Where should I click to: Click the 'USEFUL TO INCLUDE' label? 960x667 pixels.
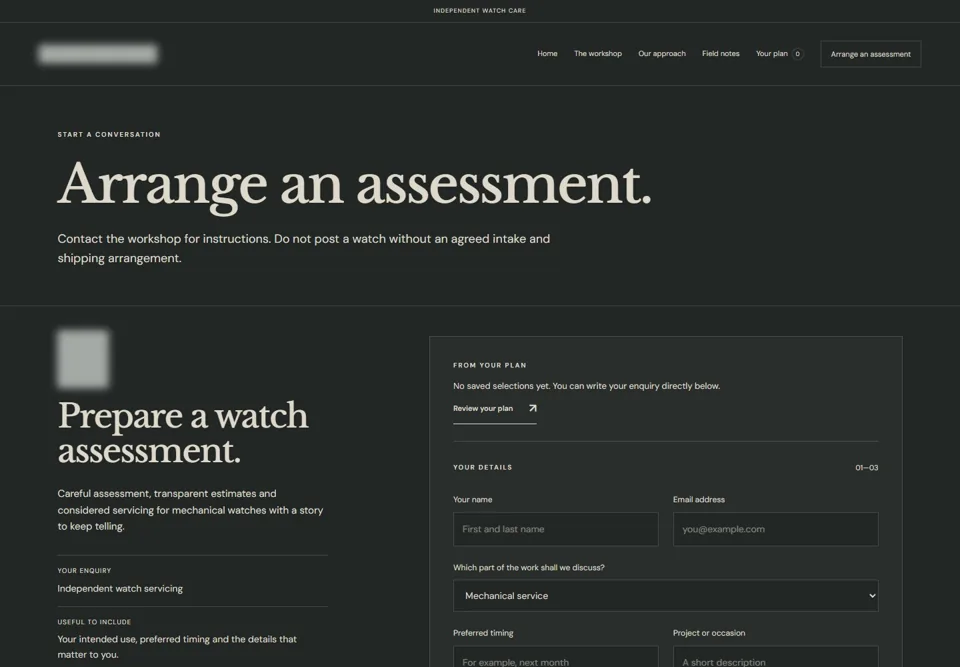click(x=94, y=622)
